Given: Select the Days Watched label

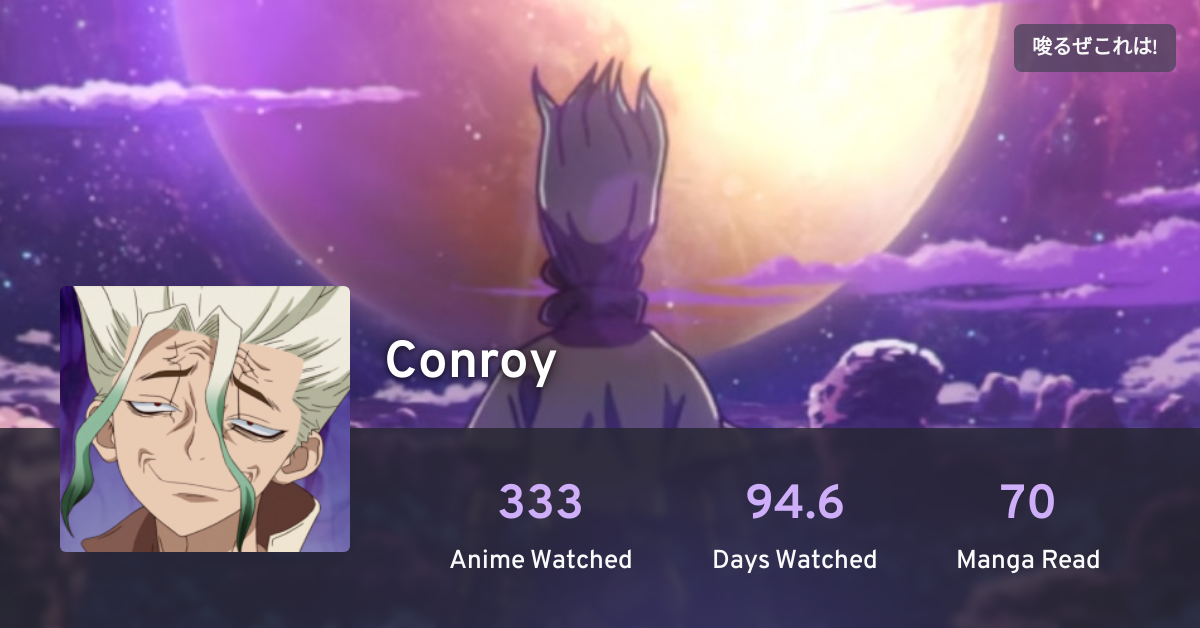Looking at the screenshot, I should [x=795, y=559].
